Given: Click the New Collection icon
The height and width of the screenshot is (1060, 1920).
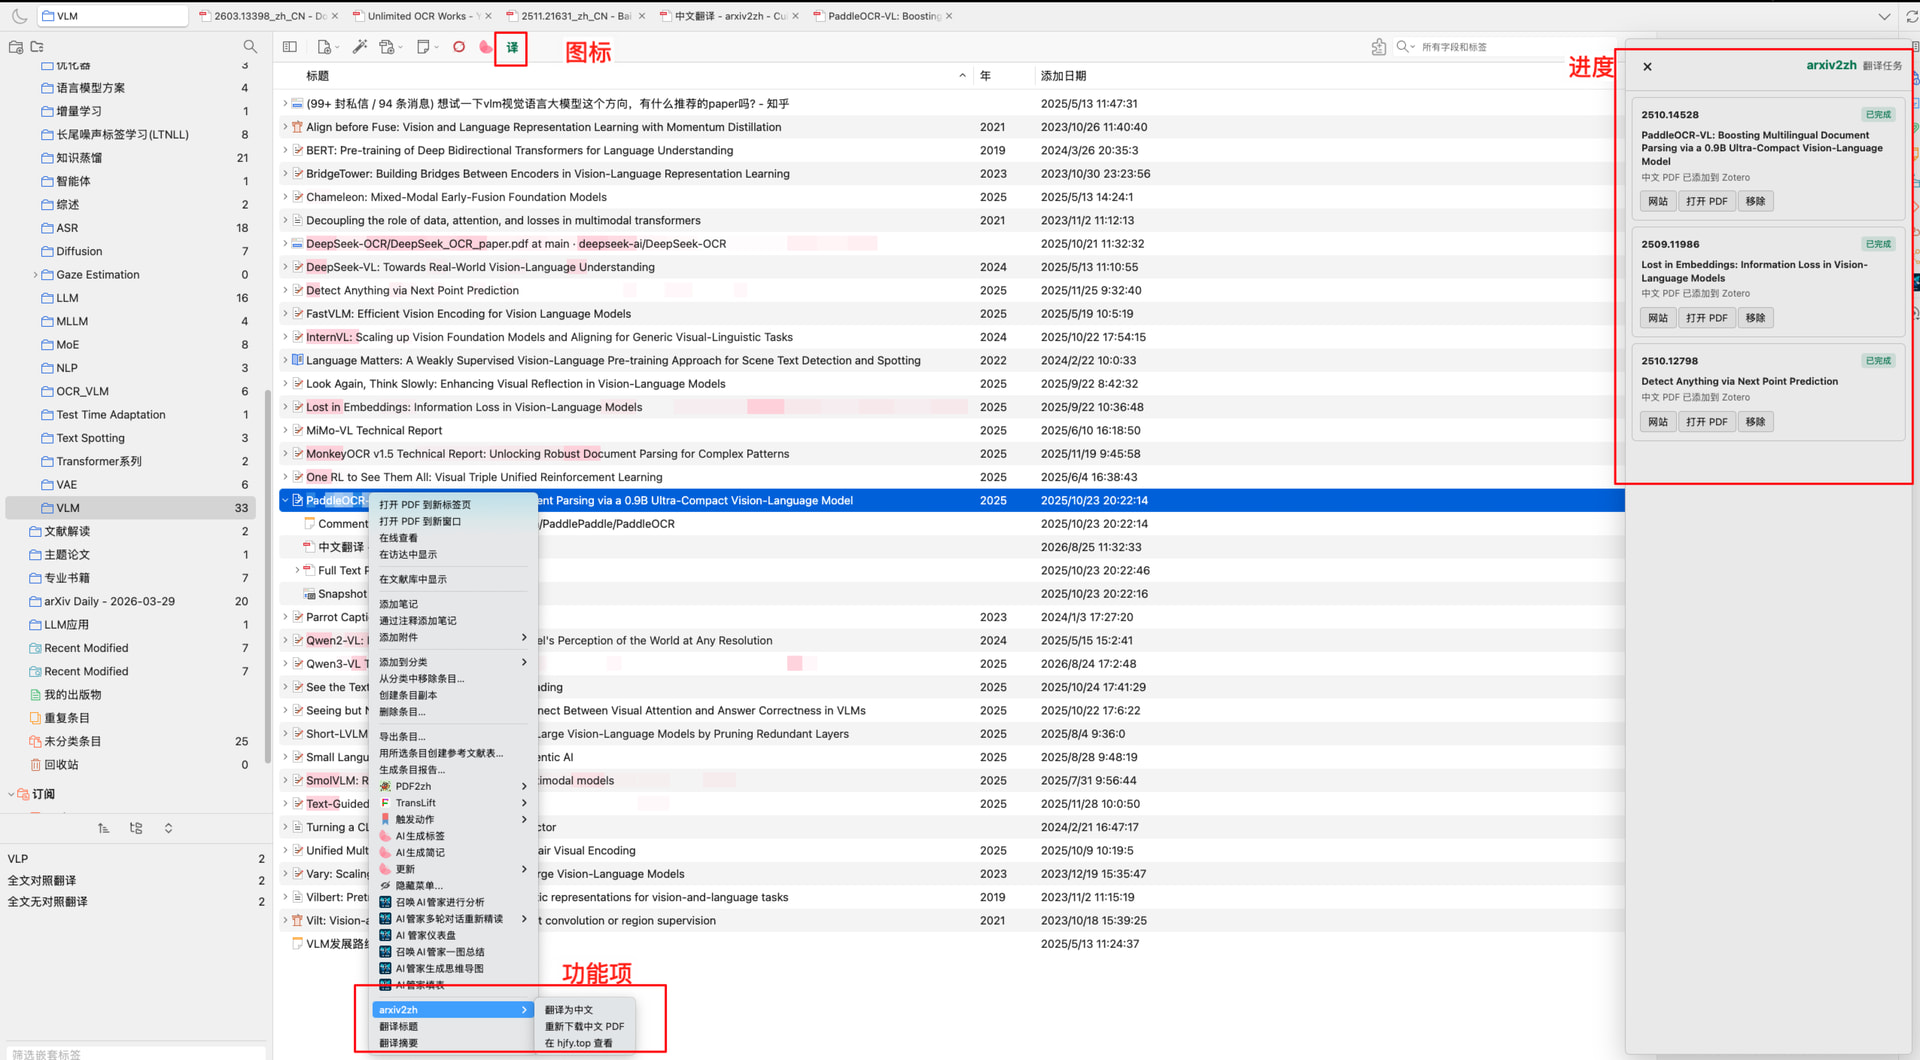Looking at the screenshot, I should (x=16, y=47).
